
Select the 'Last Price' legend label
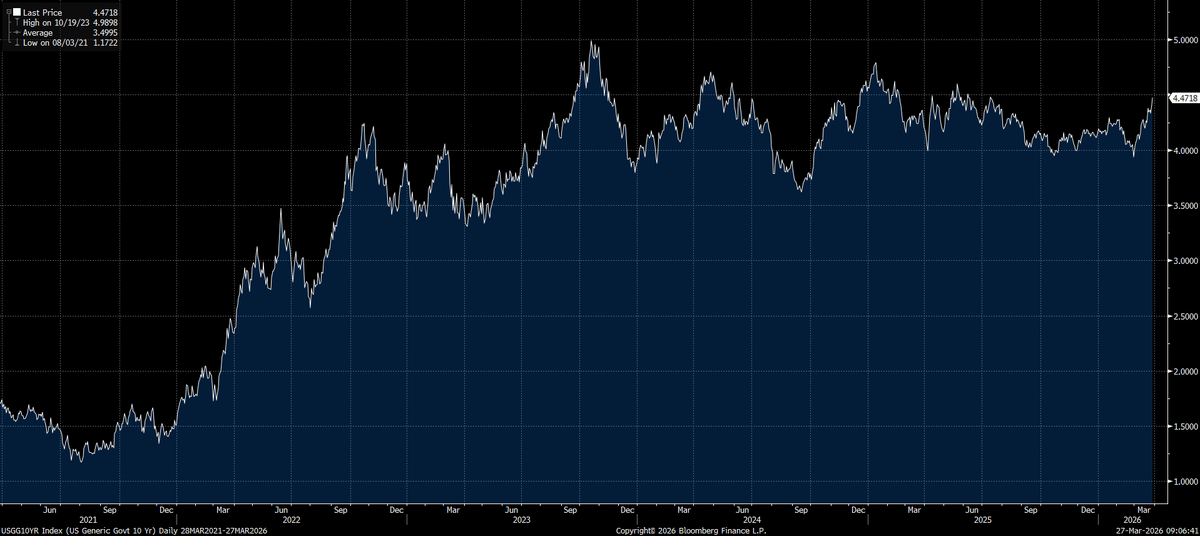[x=42, y=13]
